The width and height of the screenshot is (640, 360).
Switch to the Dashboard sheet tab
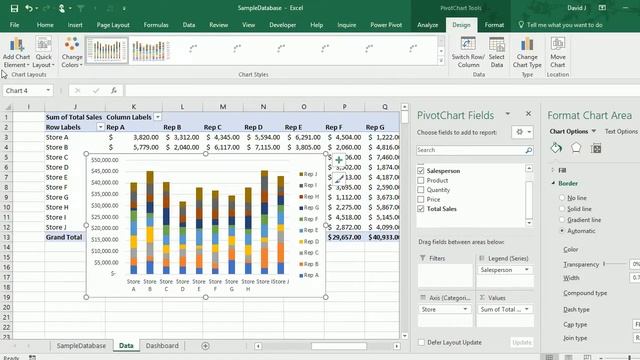pyautogui.click(x=162, y=346)
